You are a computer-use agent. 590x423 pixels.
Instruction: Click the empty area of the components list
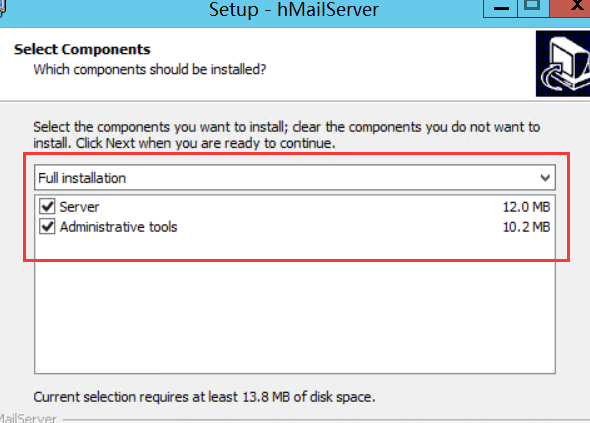click(295, 305)
